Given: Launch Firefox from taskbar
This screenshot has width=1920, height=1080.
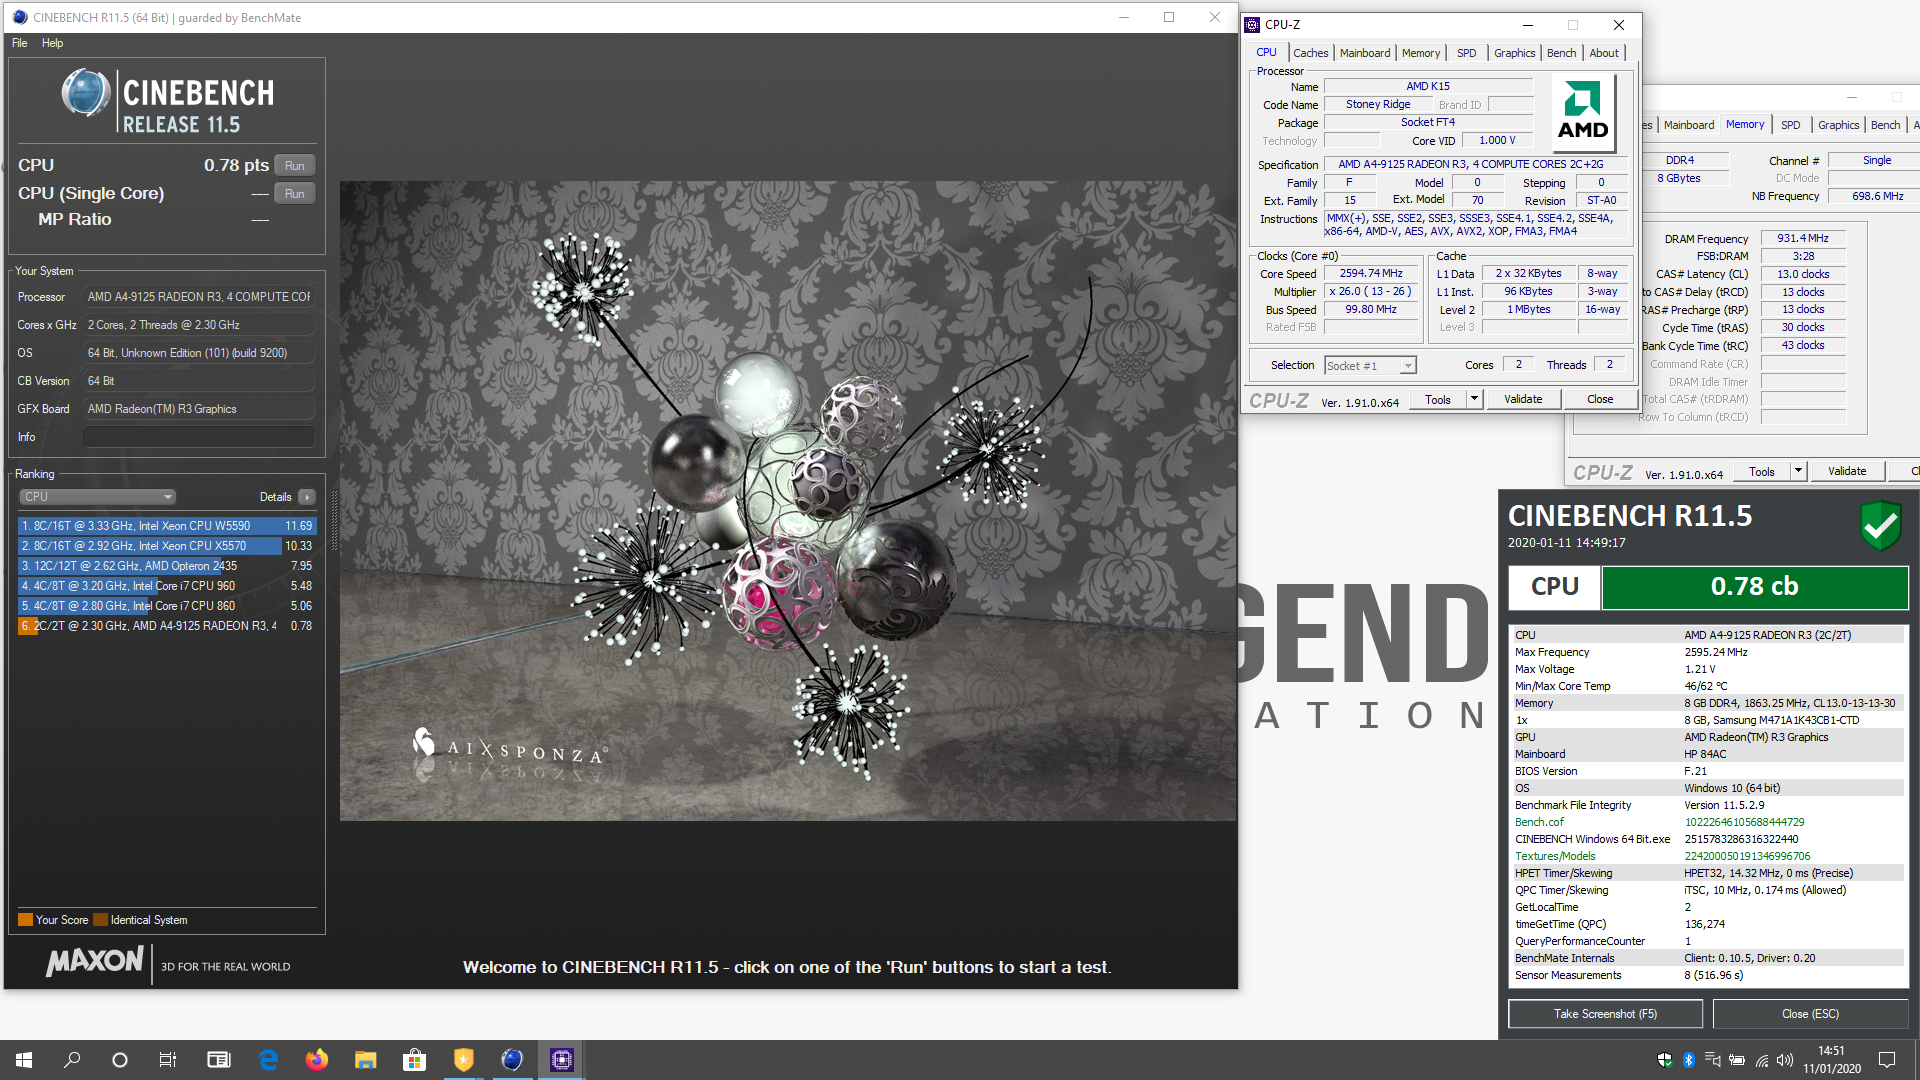Looking at the screenshot, I should point(317,1060).
